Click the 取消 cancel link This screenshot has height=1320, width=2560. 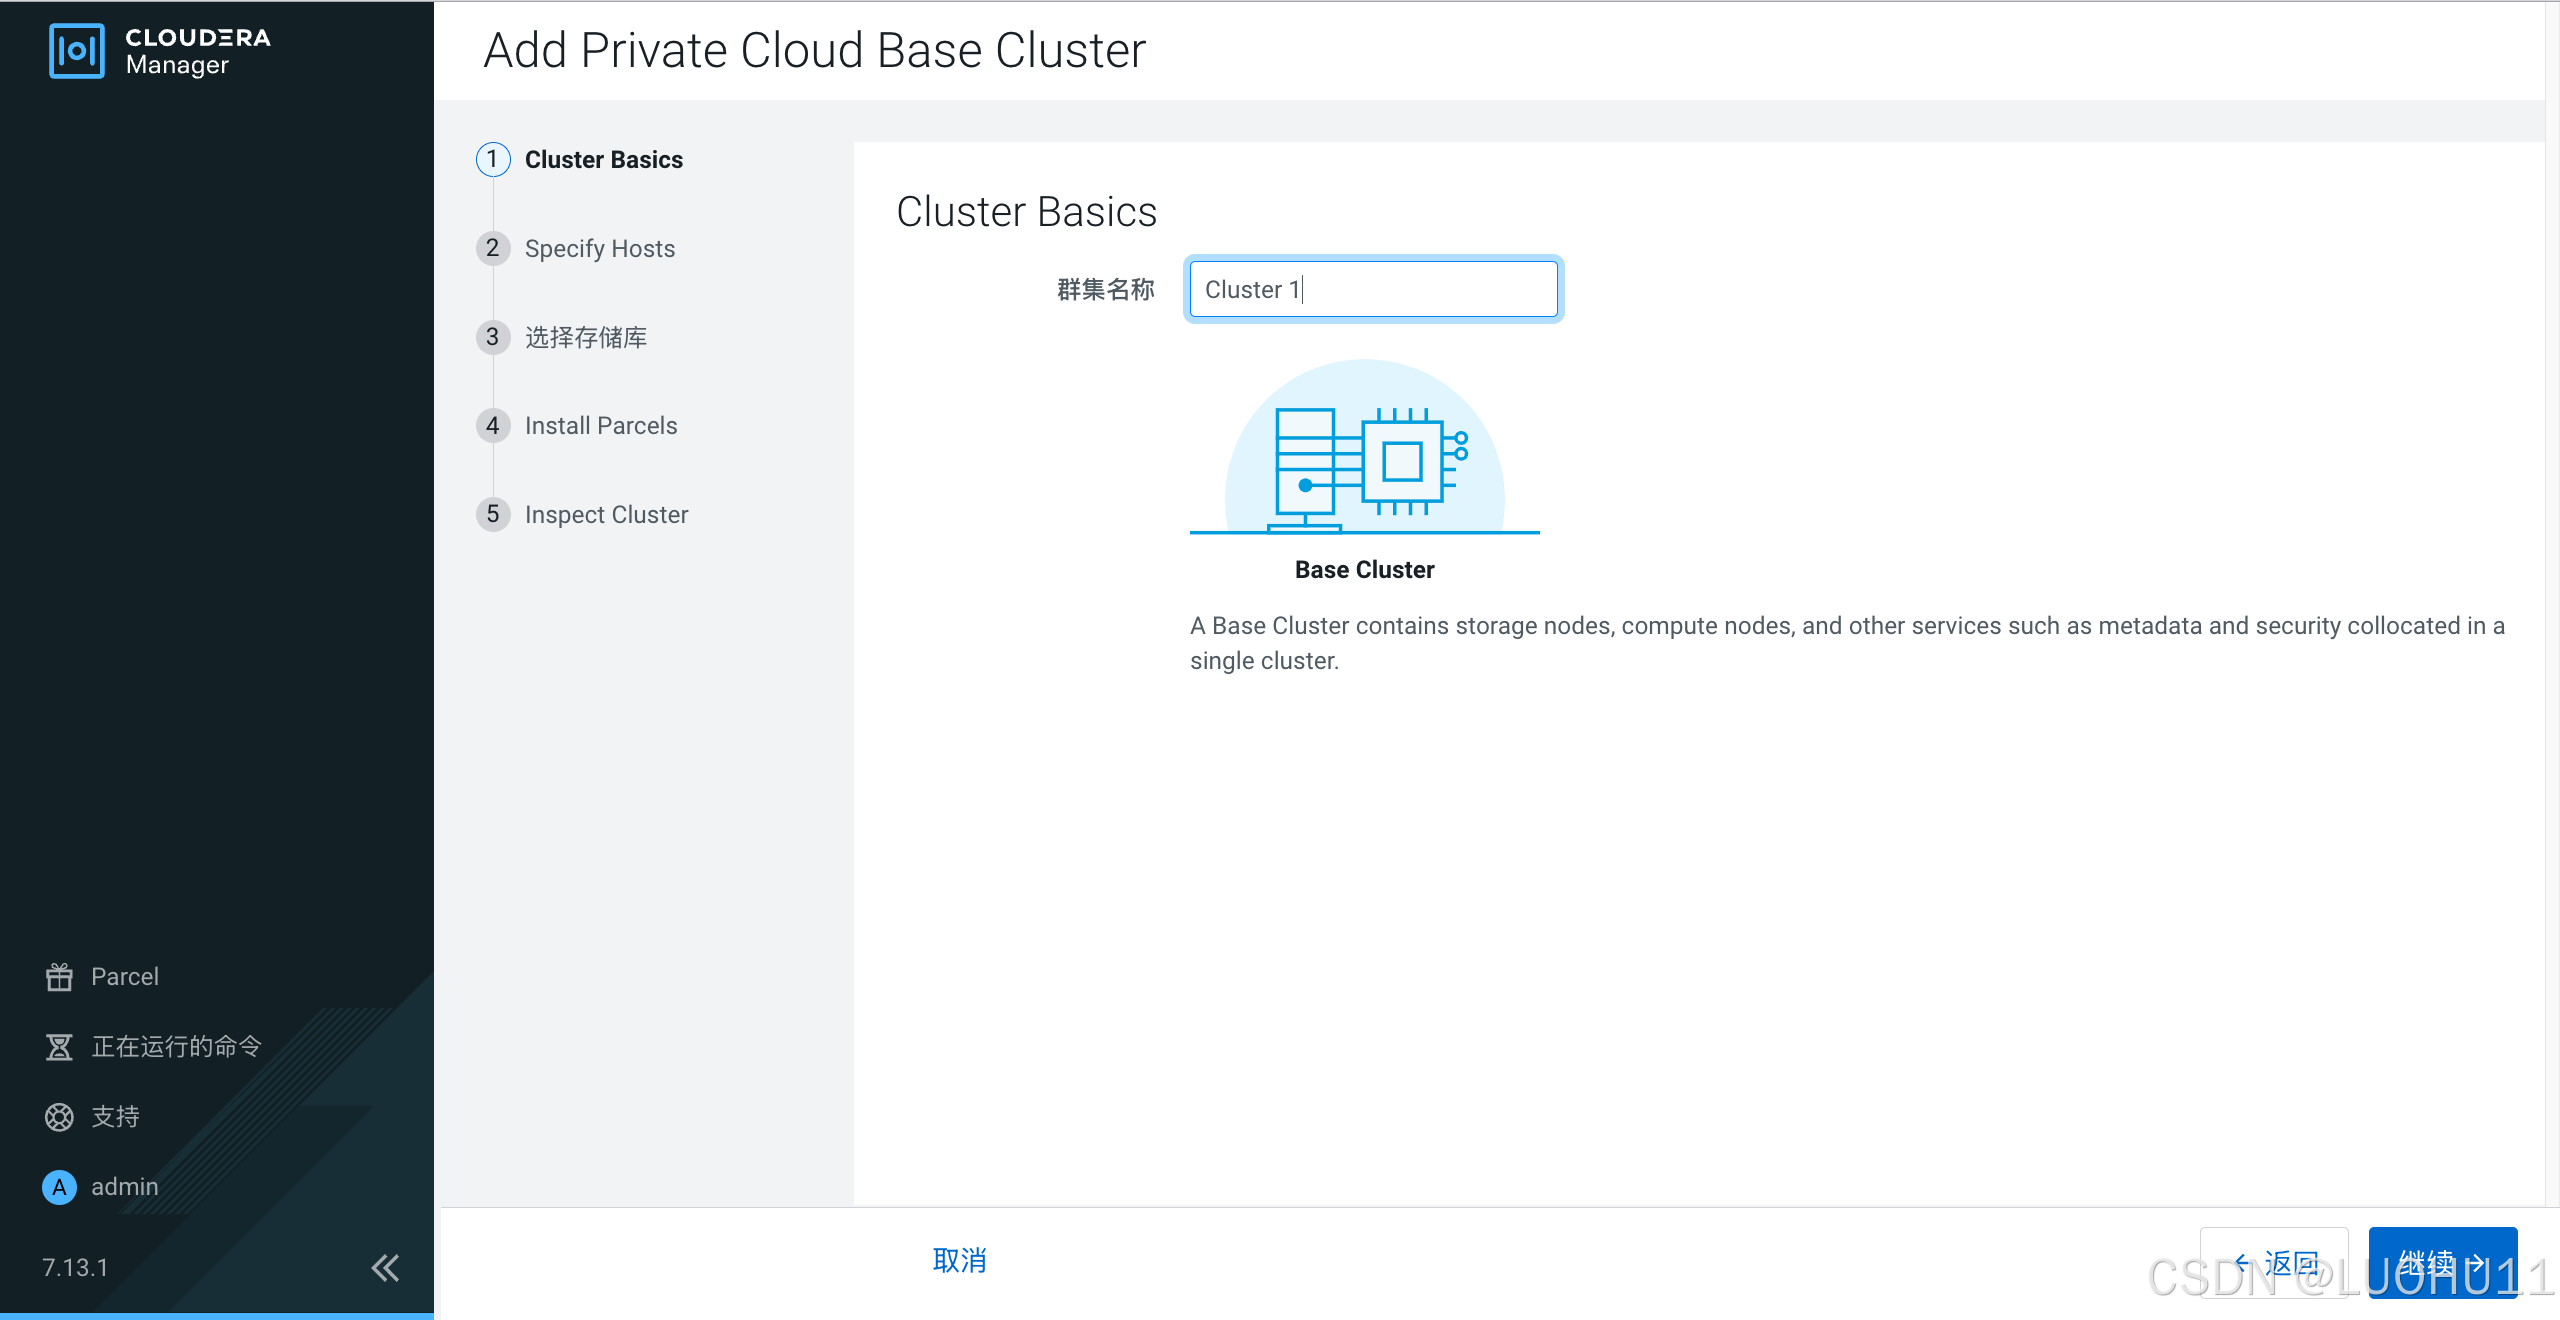(x=959, y=1261)
